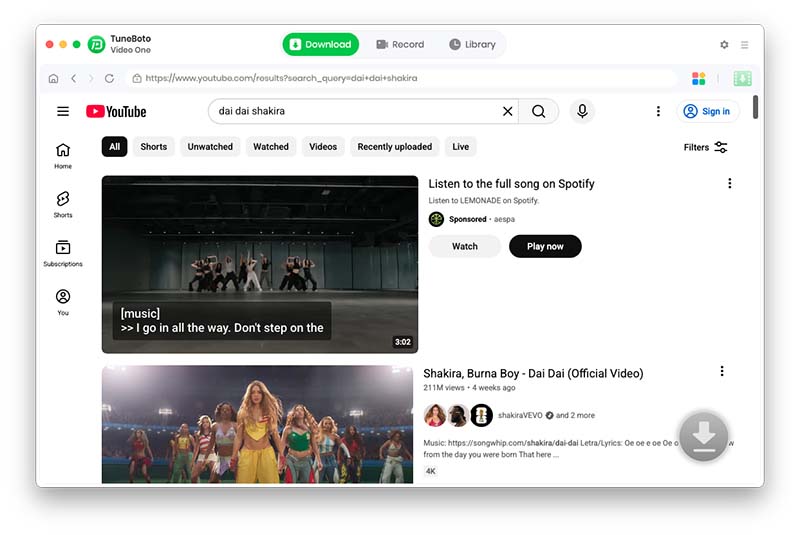Select the Watched filter chip
Screen dimensions: 800x535
270,147
